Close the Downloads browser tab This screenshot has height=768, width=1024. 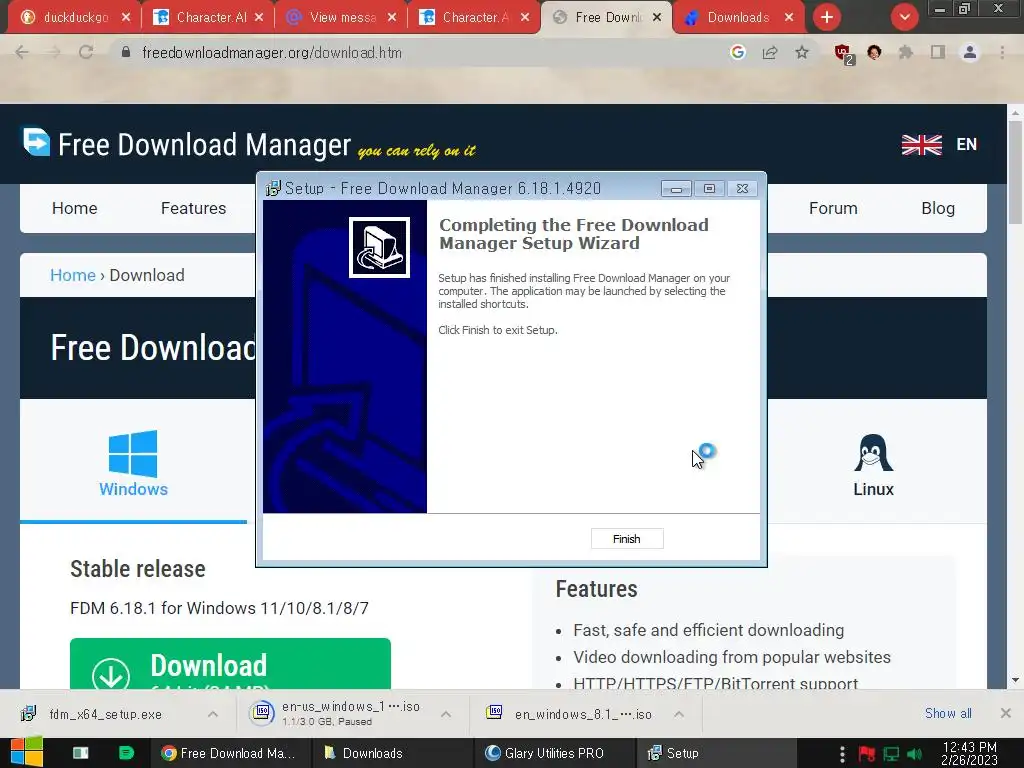(789, 18)
